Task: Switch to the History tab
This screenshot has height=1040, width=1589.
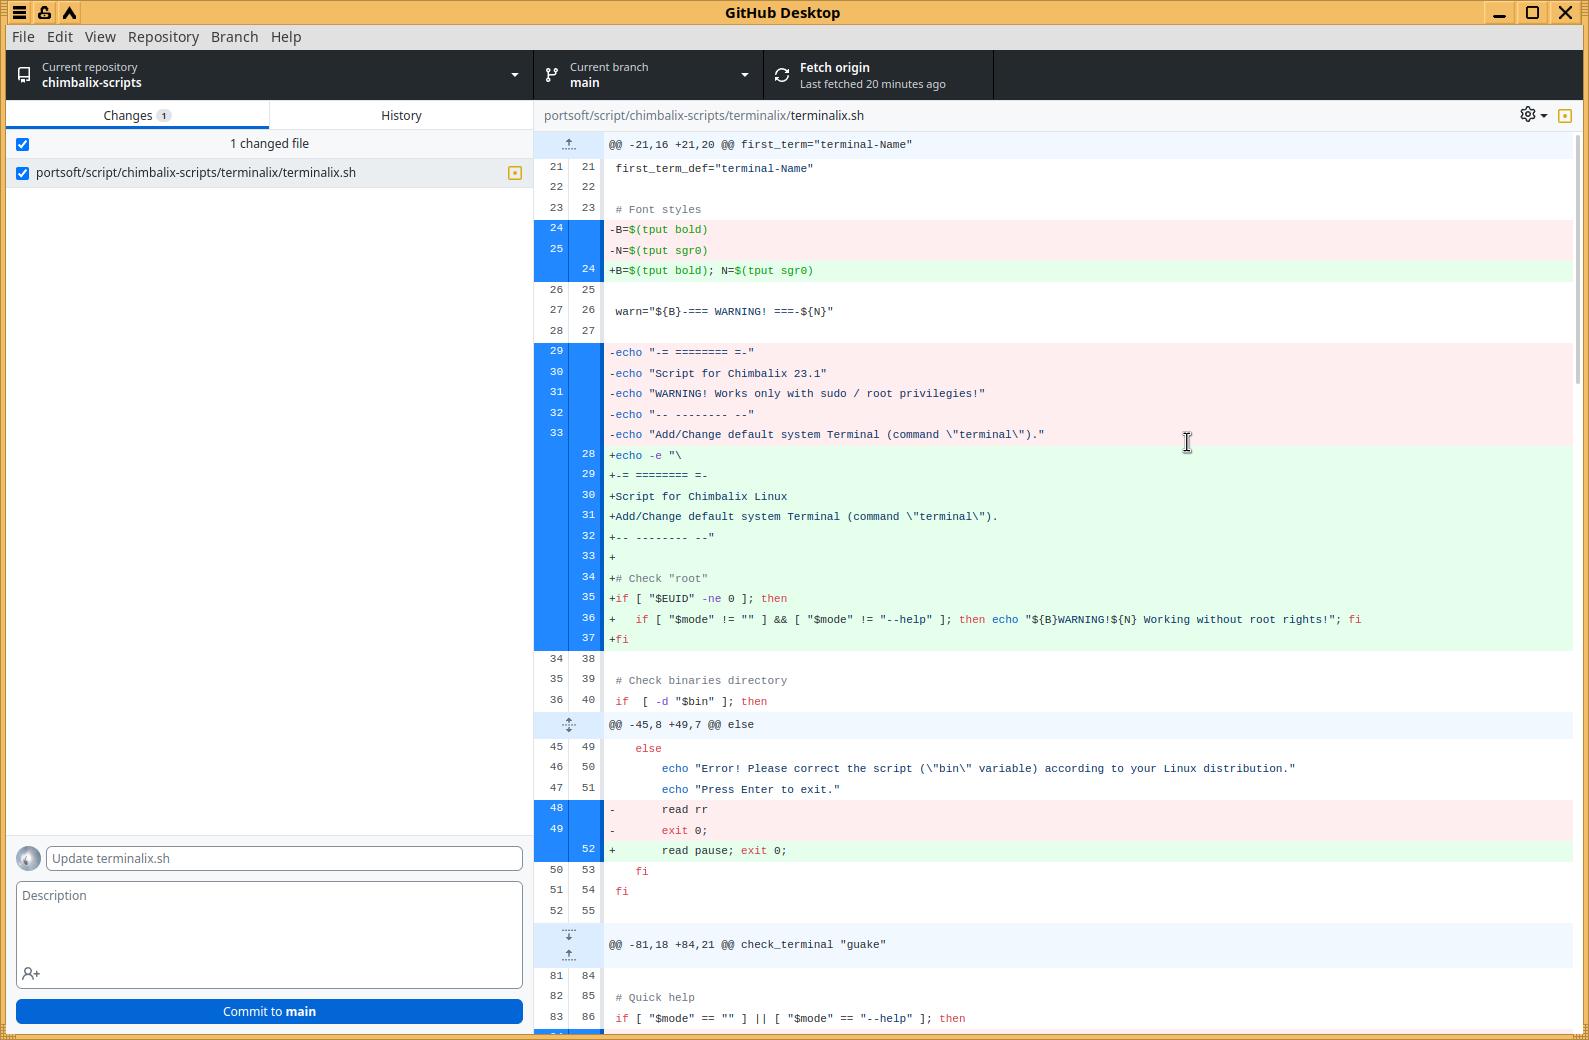Action: pyautogui.click(x=401, y=115)
